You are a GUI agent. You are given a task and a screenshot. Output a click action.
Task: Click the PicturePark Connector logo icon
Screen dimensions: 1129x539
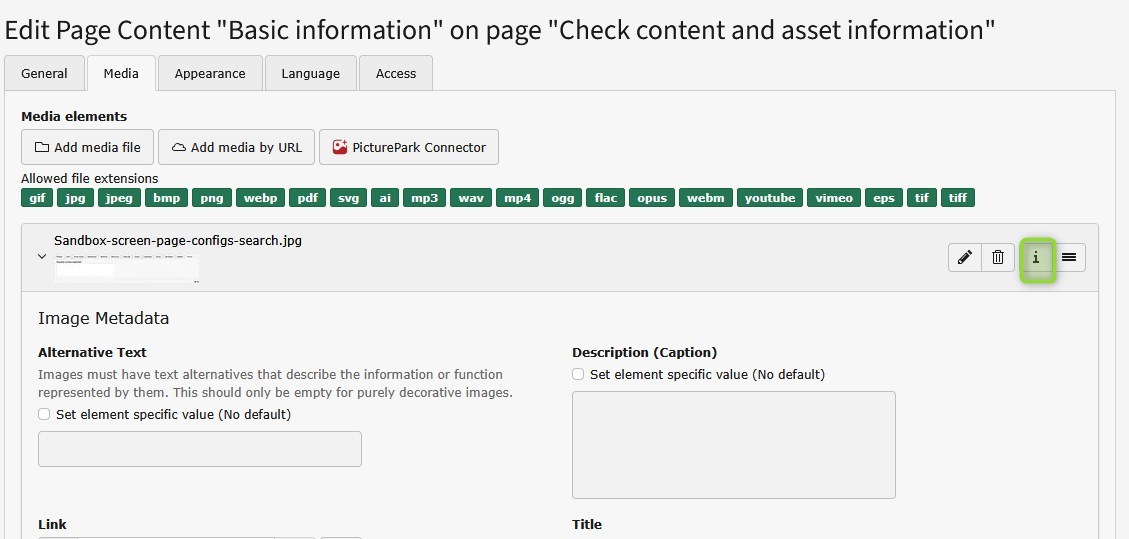pyautogui.click(x=340, y=147)
